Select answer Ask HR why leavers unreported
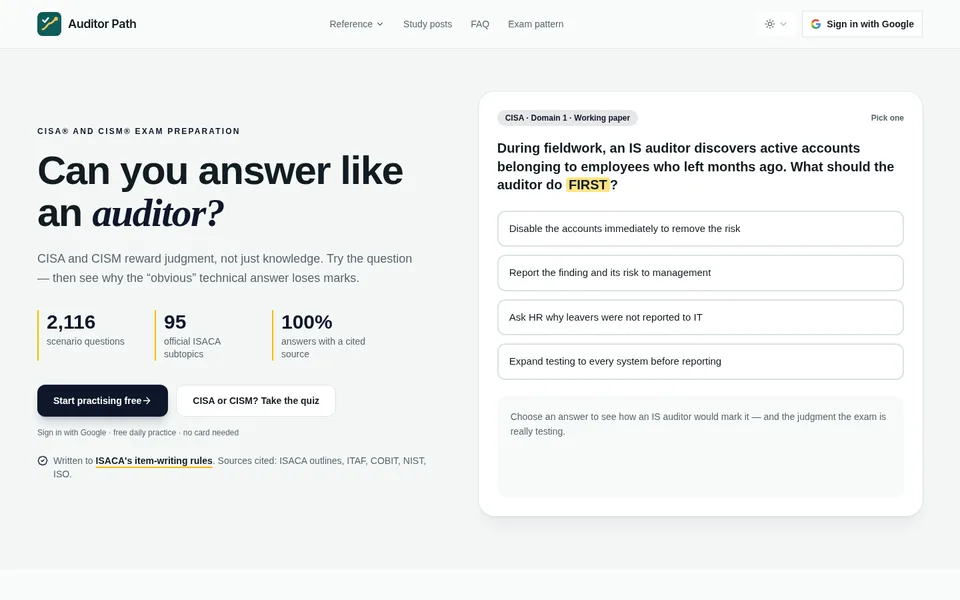 click(x=700, y=317)
